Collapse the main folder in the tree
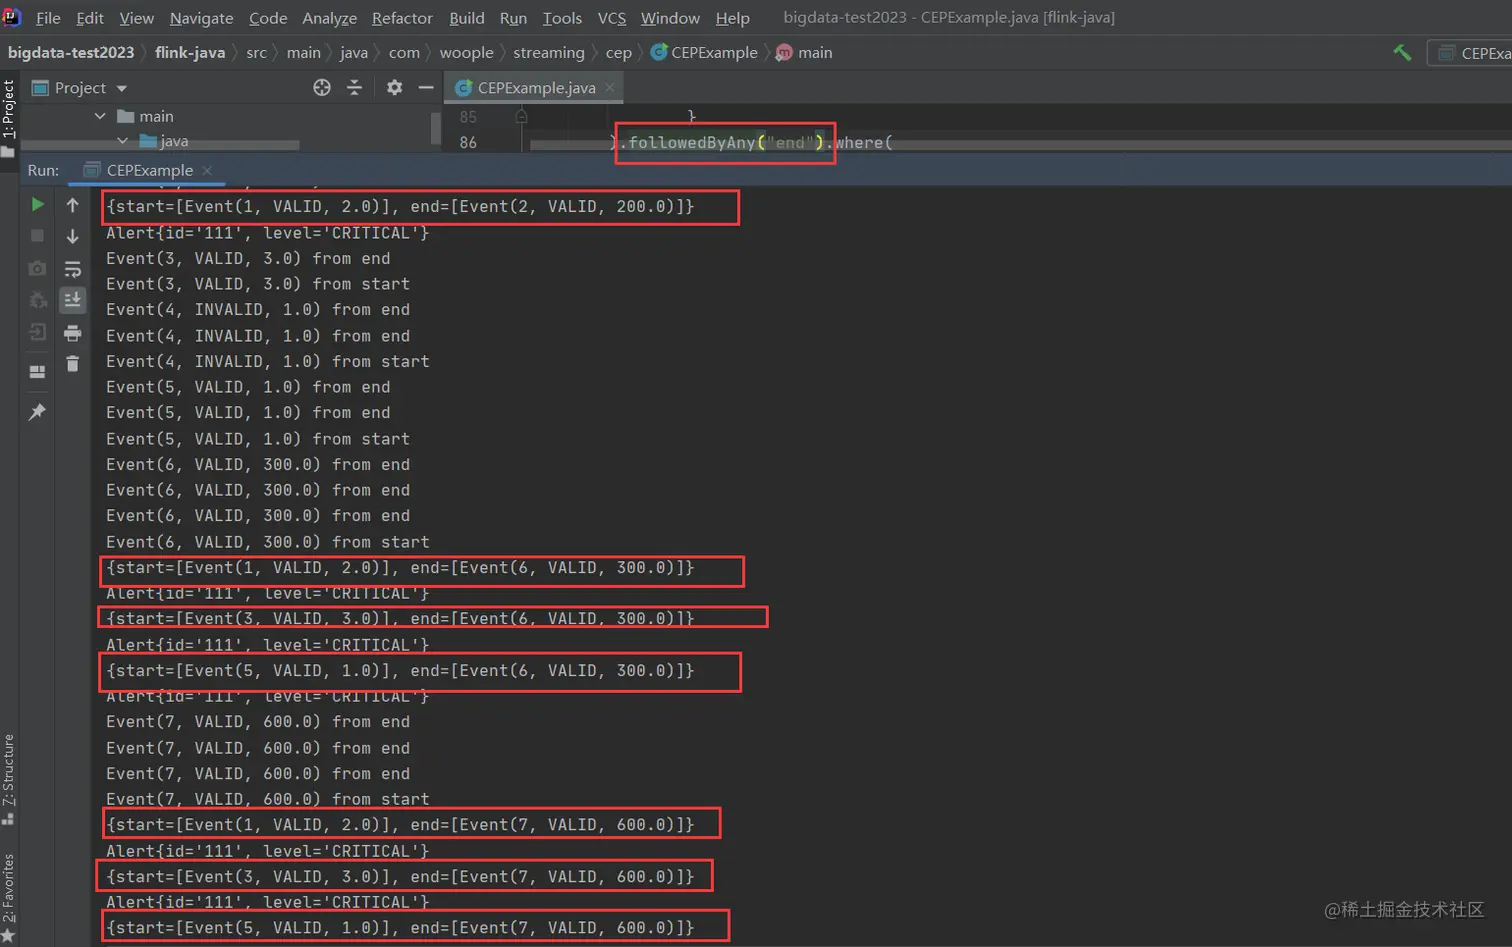This screenshot has height=947, width=1512. coord(100,116)
